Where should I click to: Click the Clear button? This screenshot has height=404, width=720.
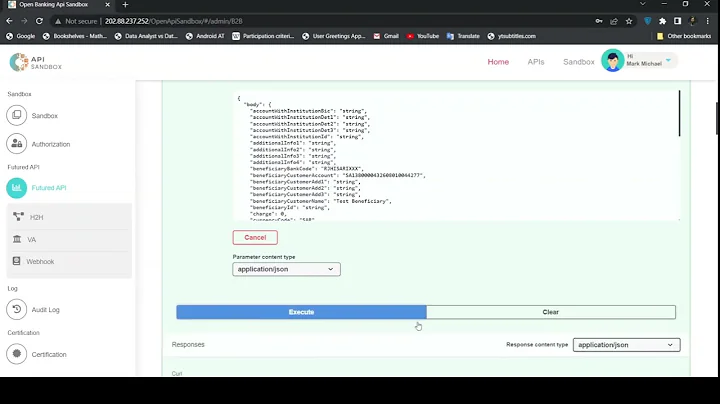pyautogui.click(x=551, y=312)
